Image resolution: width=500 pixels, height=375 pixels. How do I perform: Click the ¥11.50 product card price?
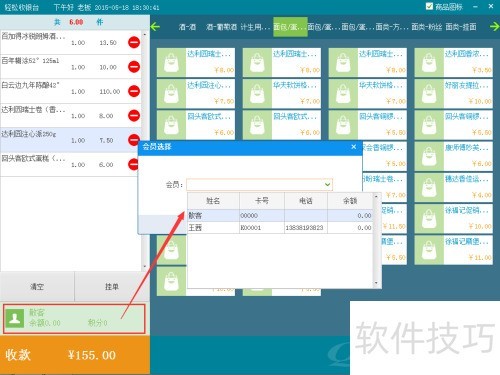coord(394,226)
